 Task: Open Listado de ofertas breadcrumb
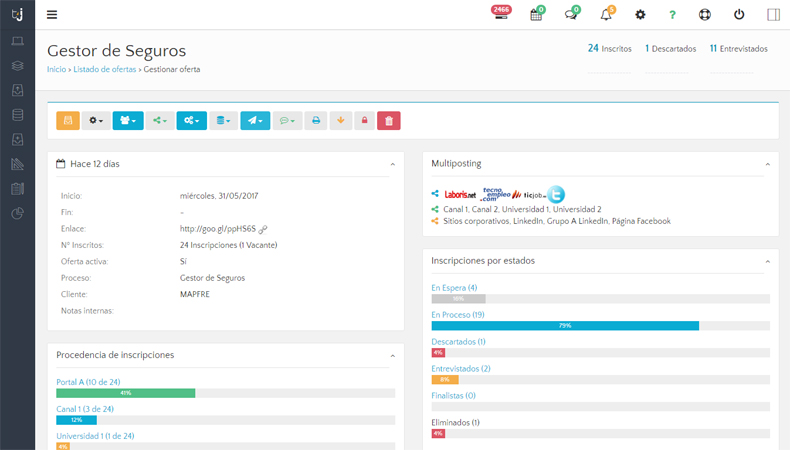coord(105,70)
